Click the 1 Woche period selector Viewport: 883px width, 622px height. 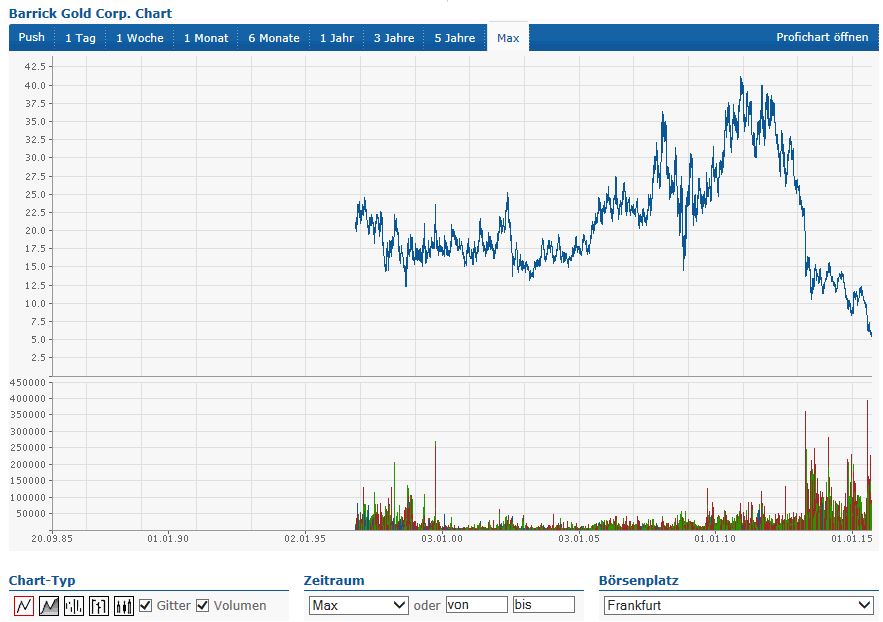tap(135, 38)
